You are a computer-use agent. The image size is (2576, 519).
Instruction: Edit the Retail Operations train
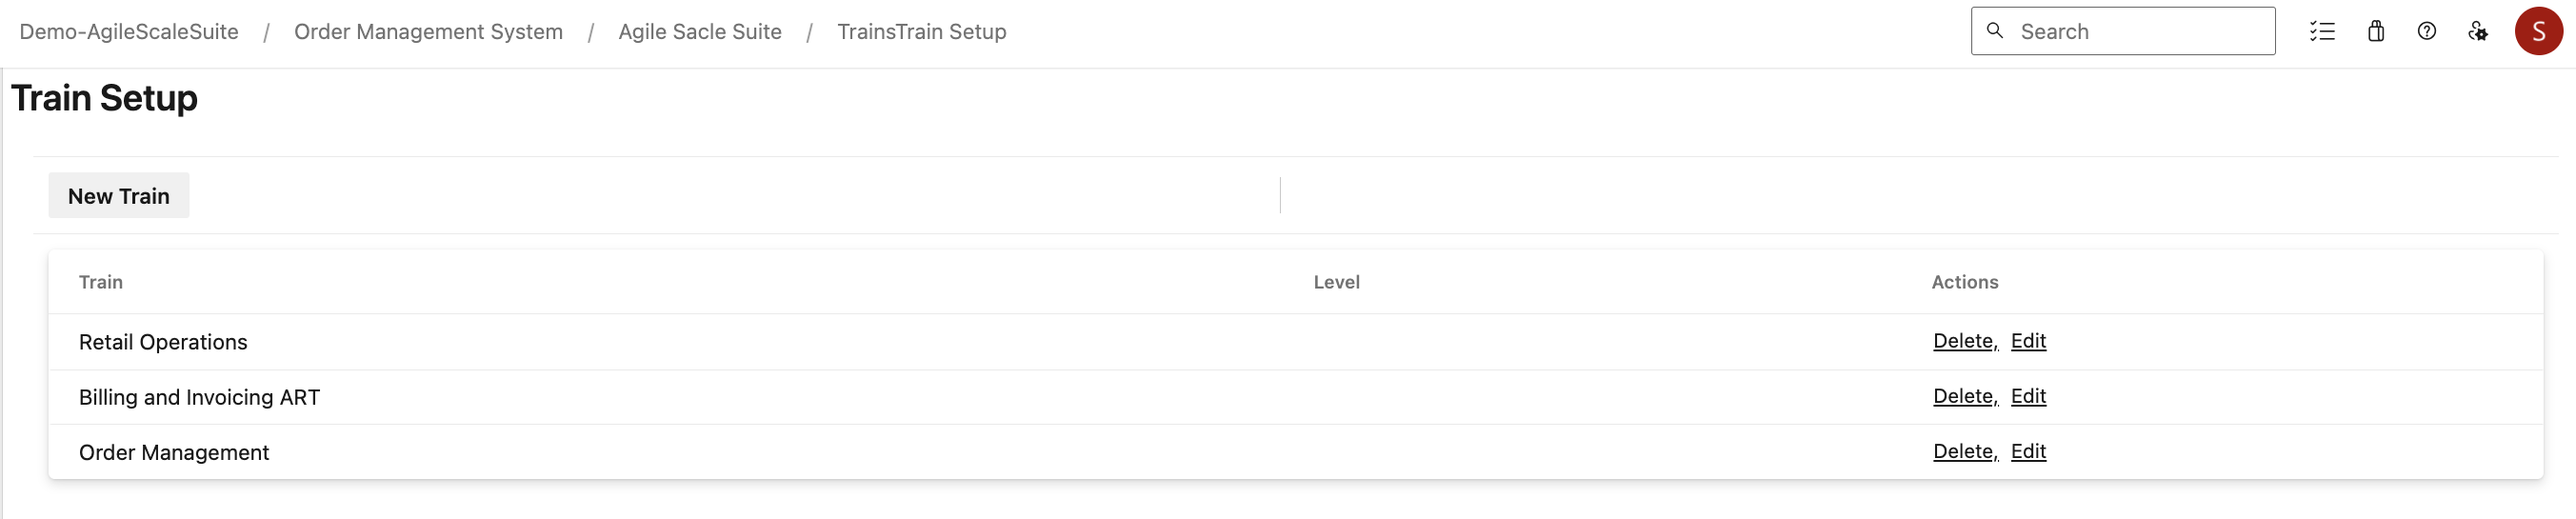(2028, 341)
